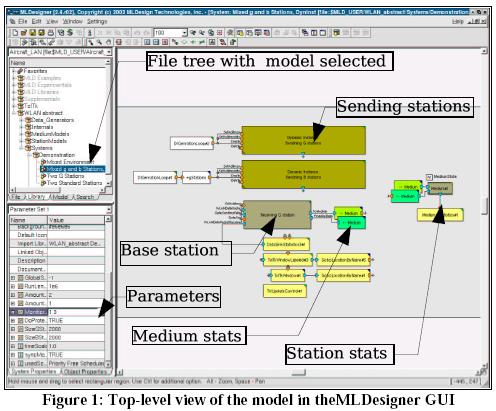Switch to the Library tab
The height and width of the screenshot is (411, 496).
(35, 197)
